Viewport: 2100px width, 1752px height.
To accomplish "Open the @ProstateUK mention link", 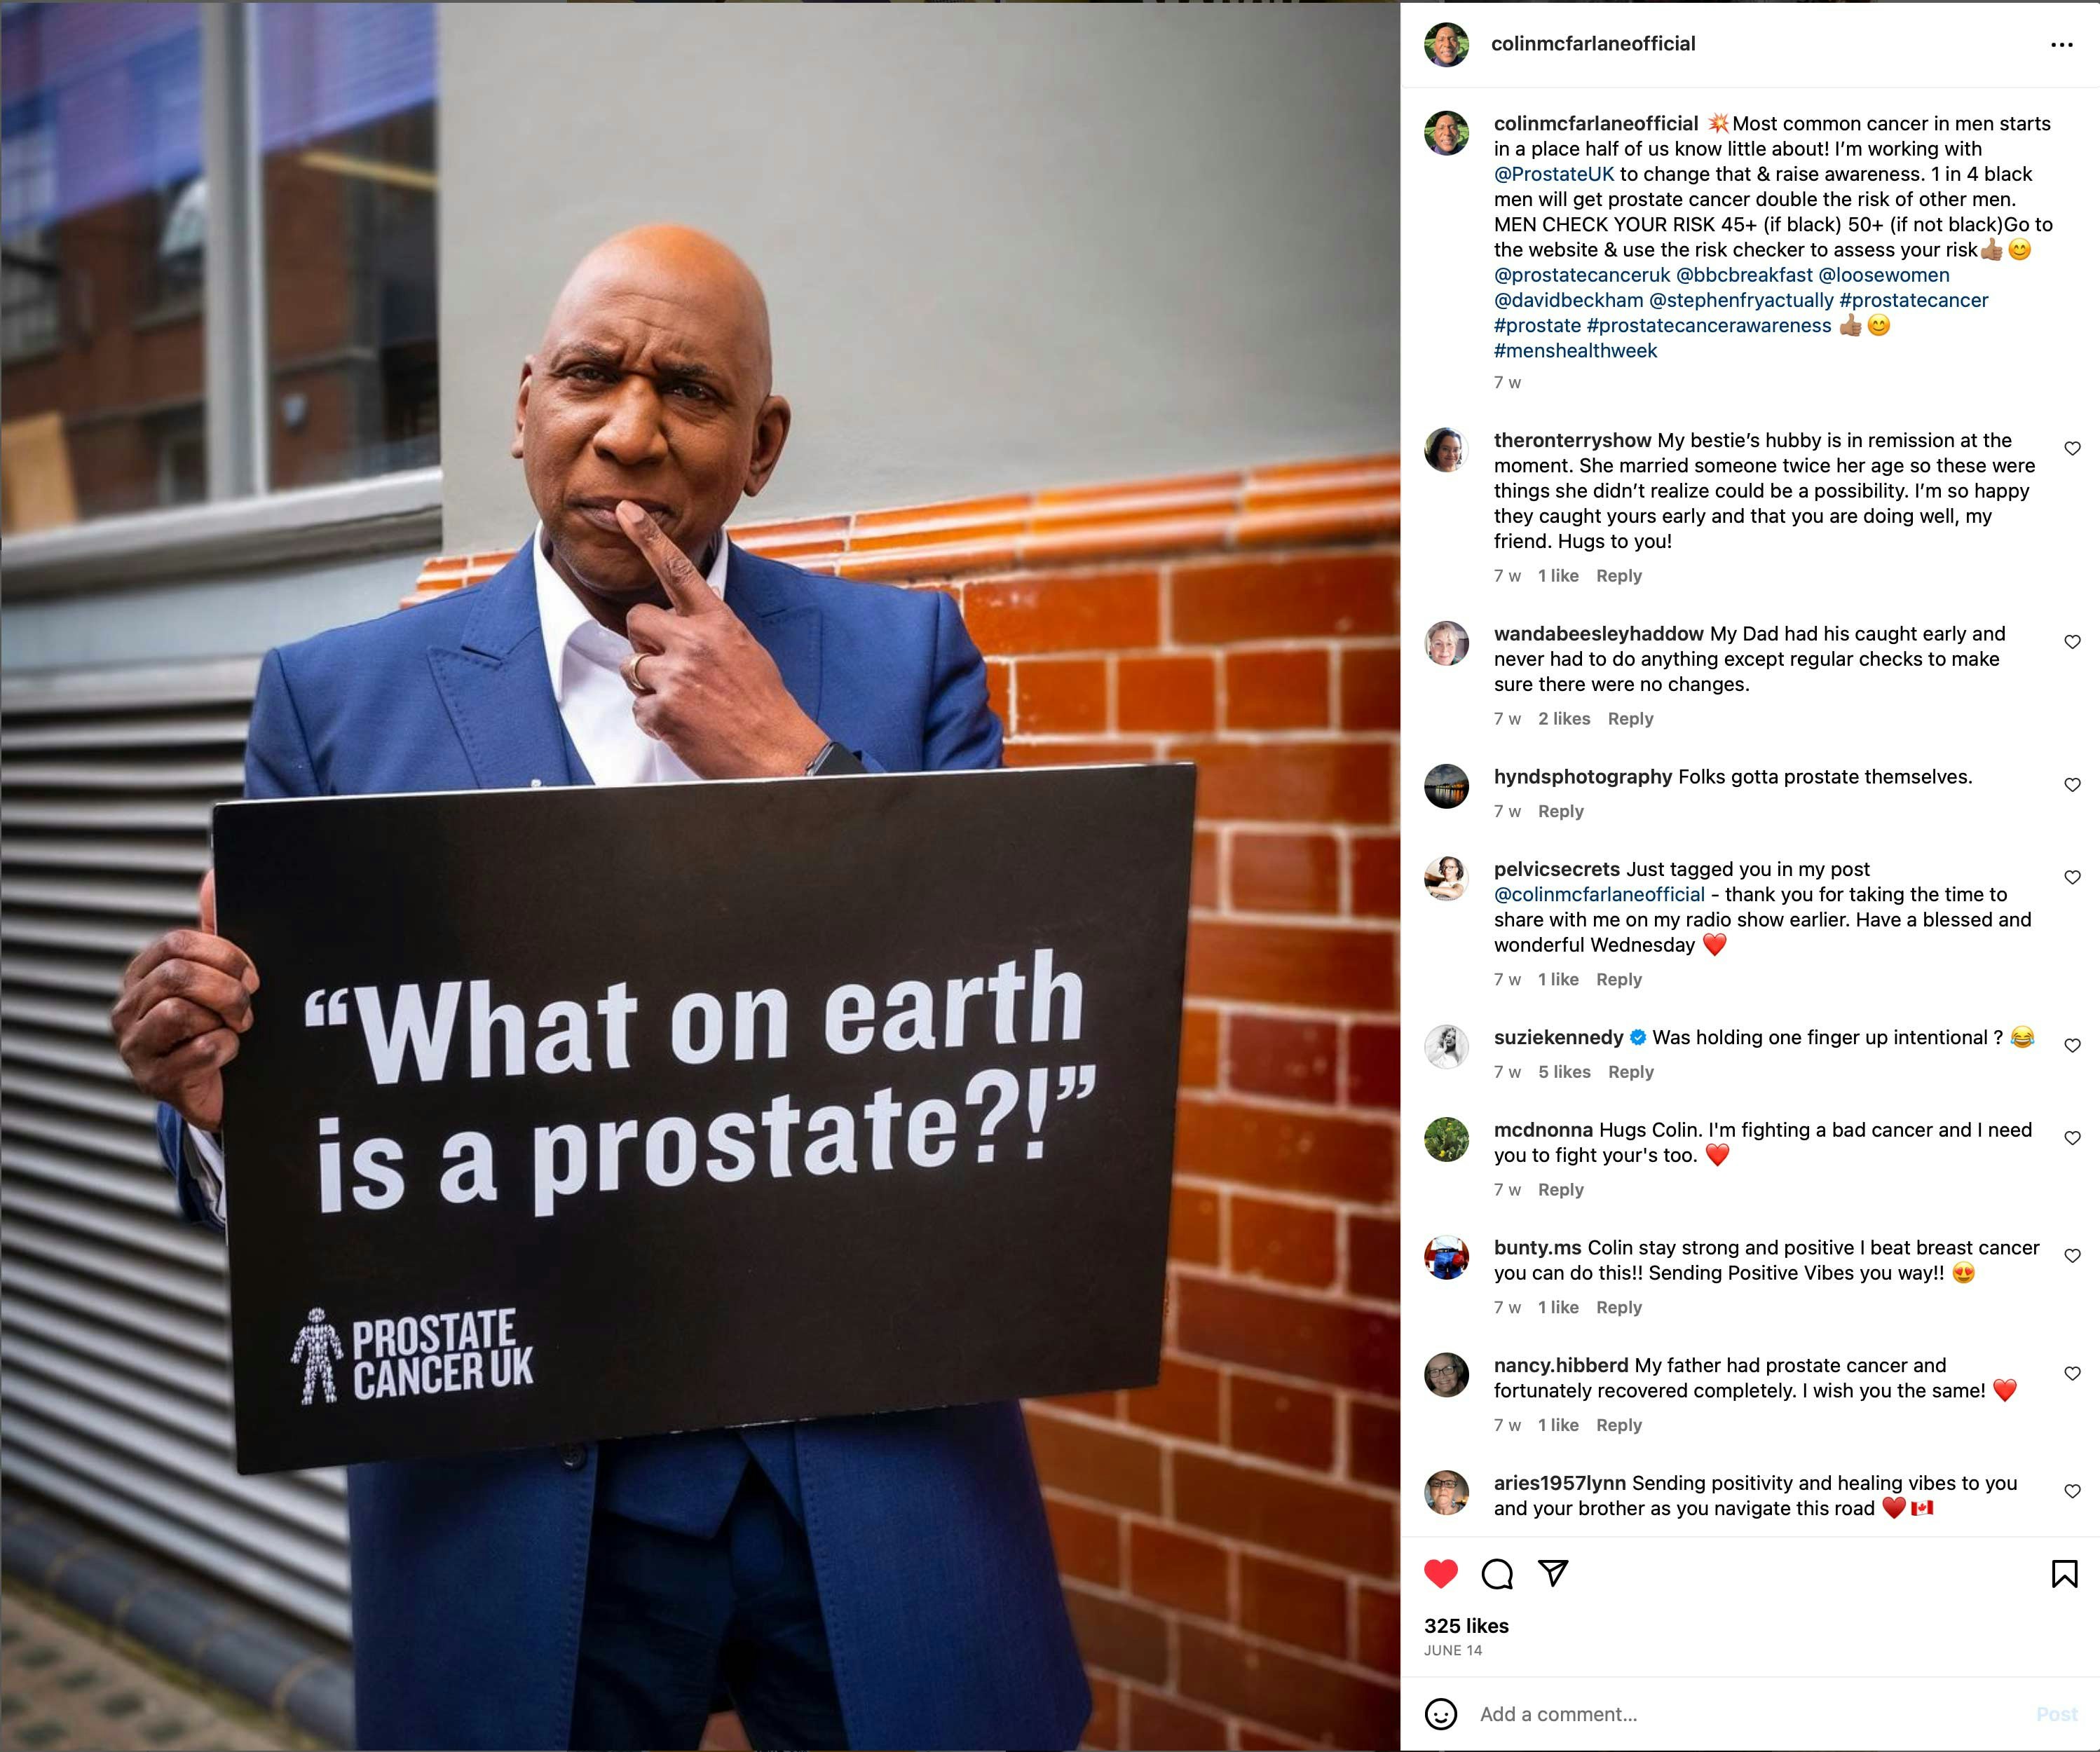I will pyautogui.click(x=1554, y=174).
